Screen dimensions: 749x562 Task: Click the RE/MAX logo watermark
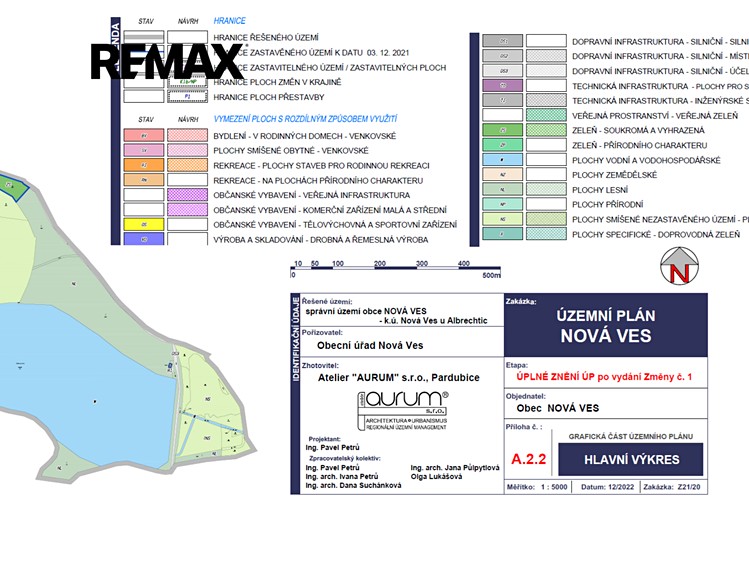pos(167,61)
